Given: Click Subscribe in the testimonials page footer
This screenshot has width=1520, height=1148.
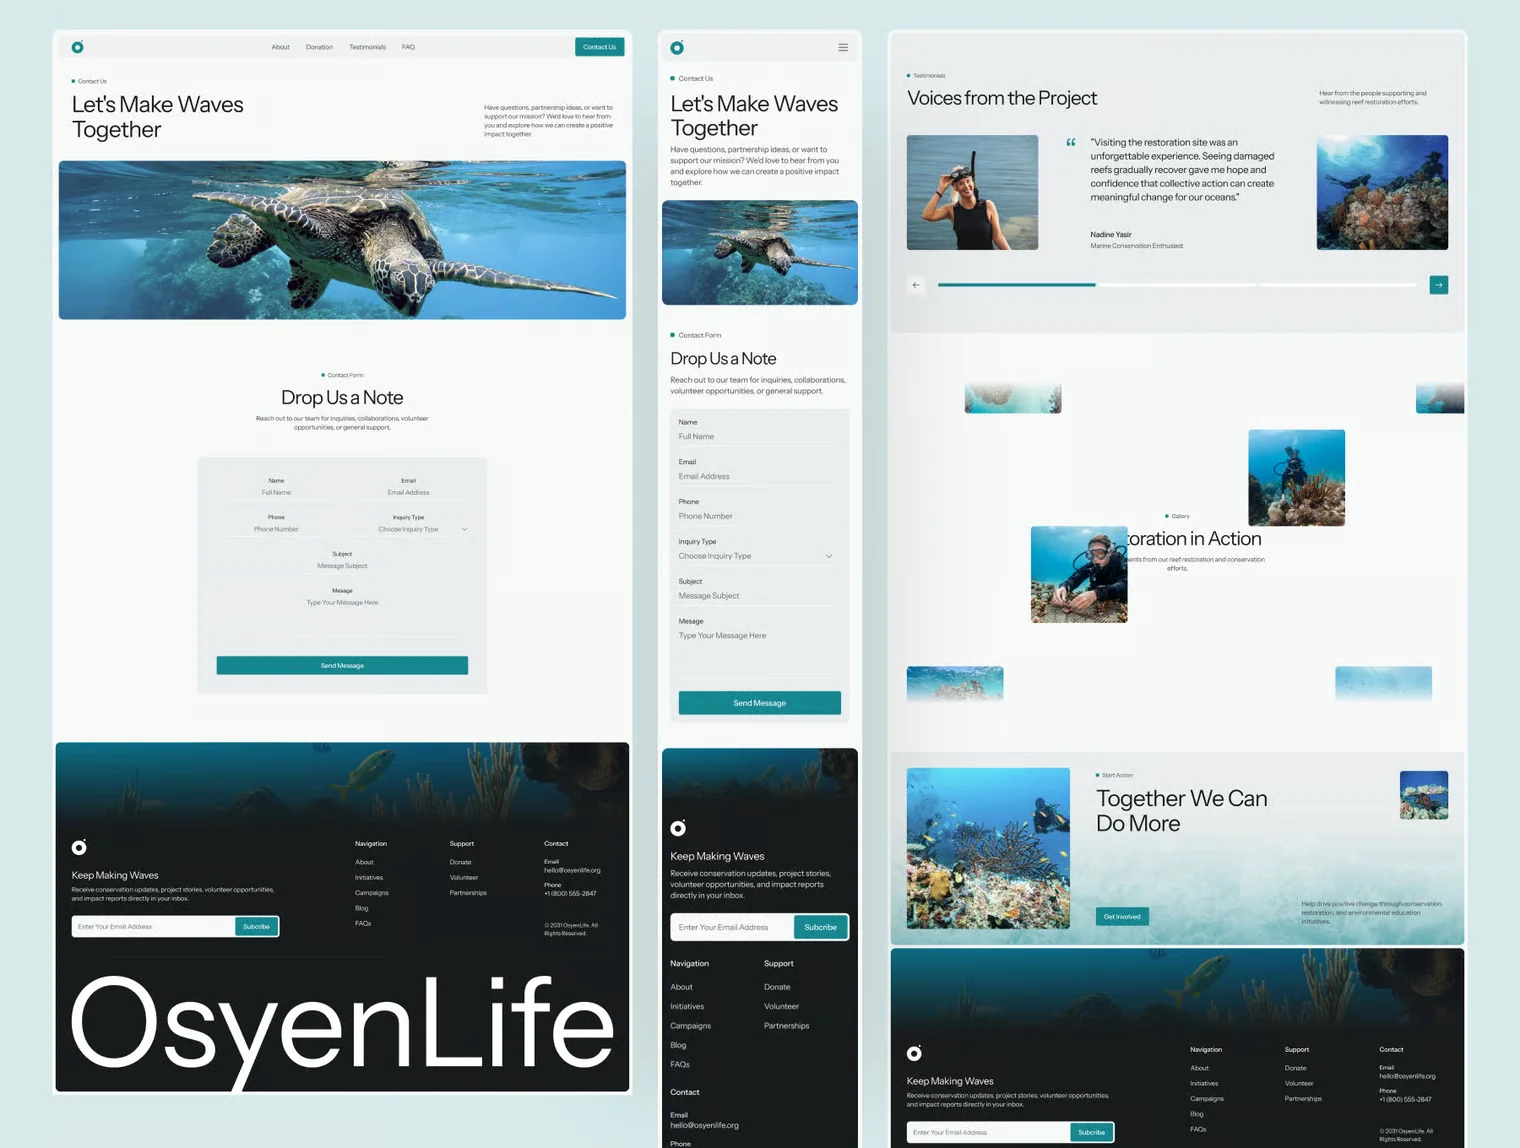Looking at the screenshot, I should (x=1091, y=1132).
